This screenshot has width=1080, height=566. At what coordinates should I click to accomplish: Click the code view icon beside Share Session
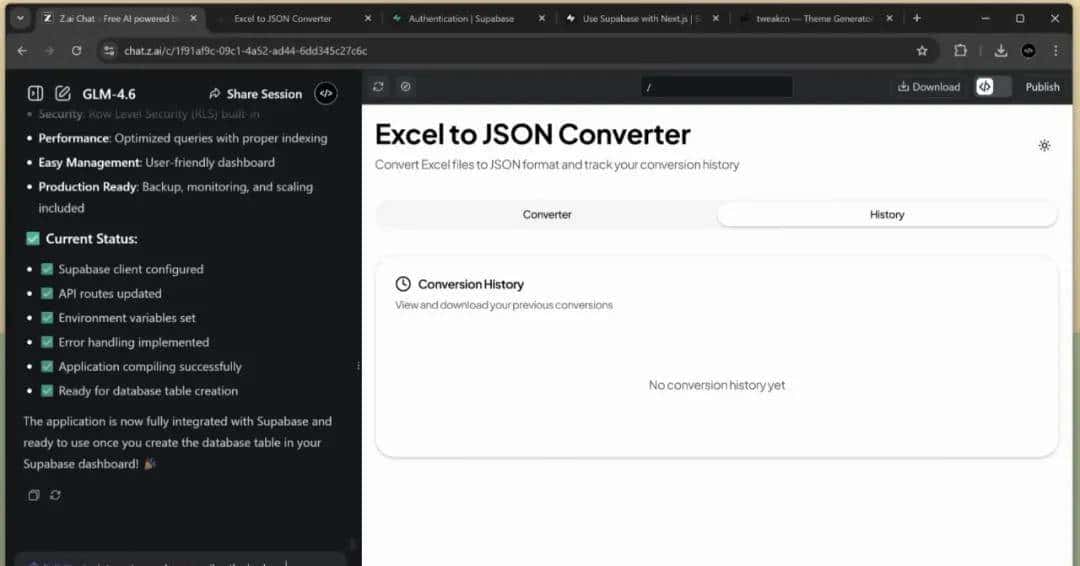326,94
